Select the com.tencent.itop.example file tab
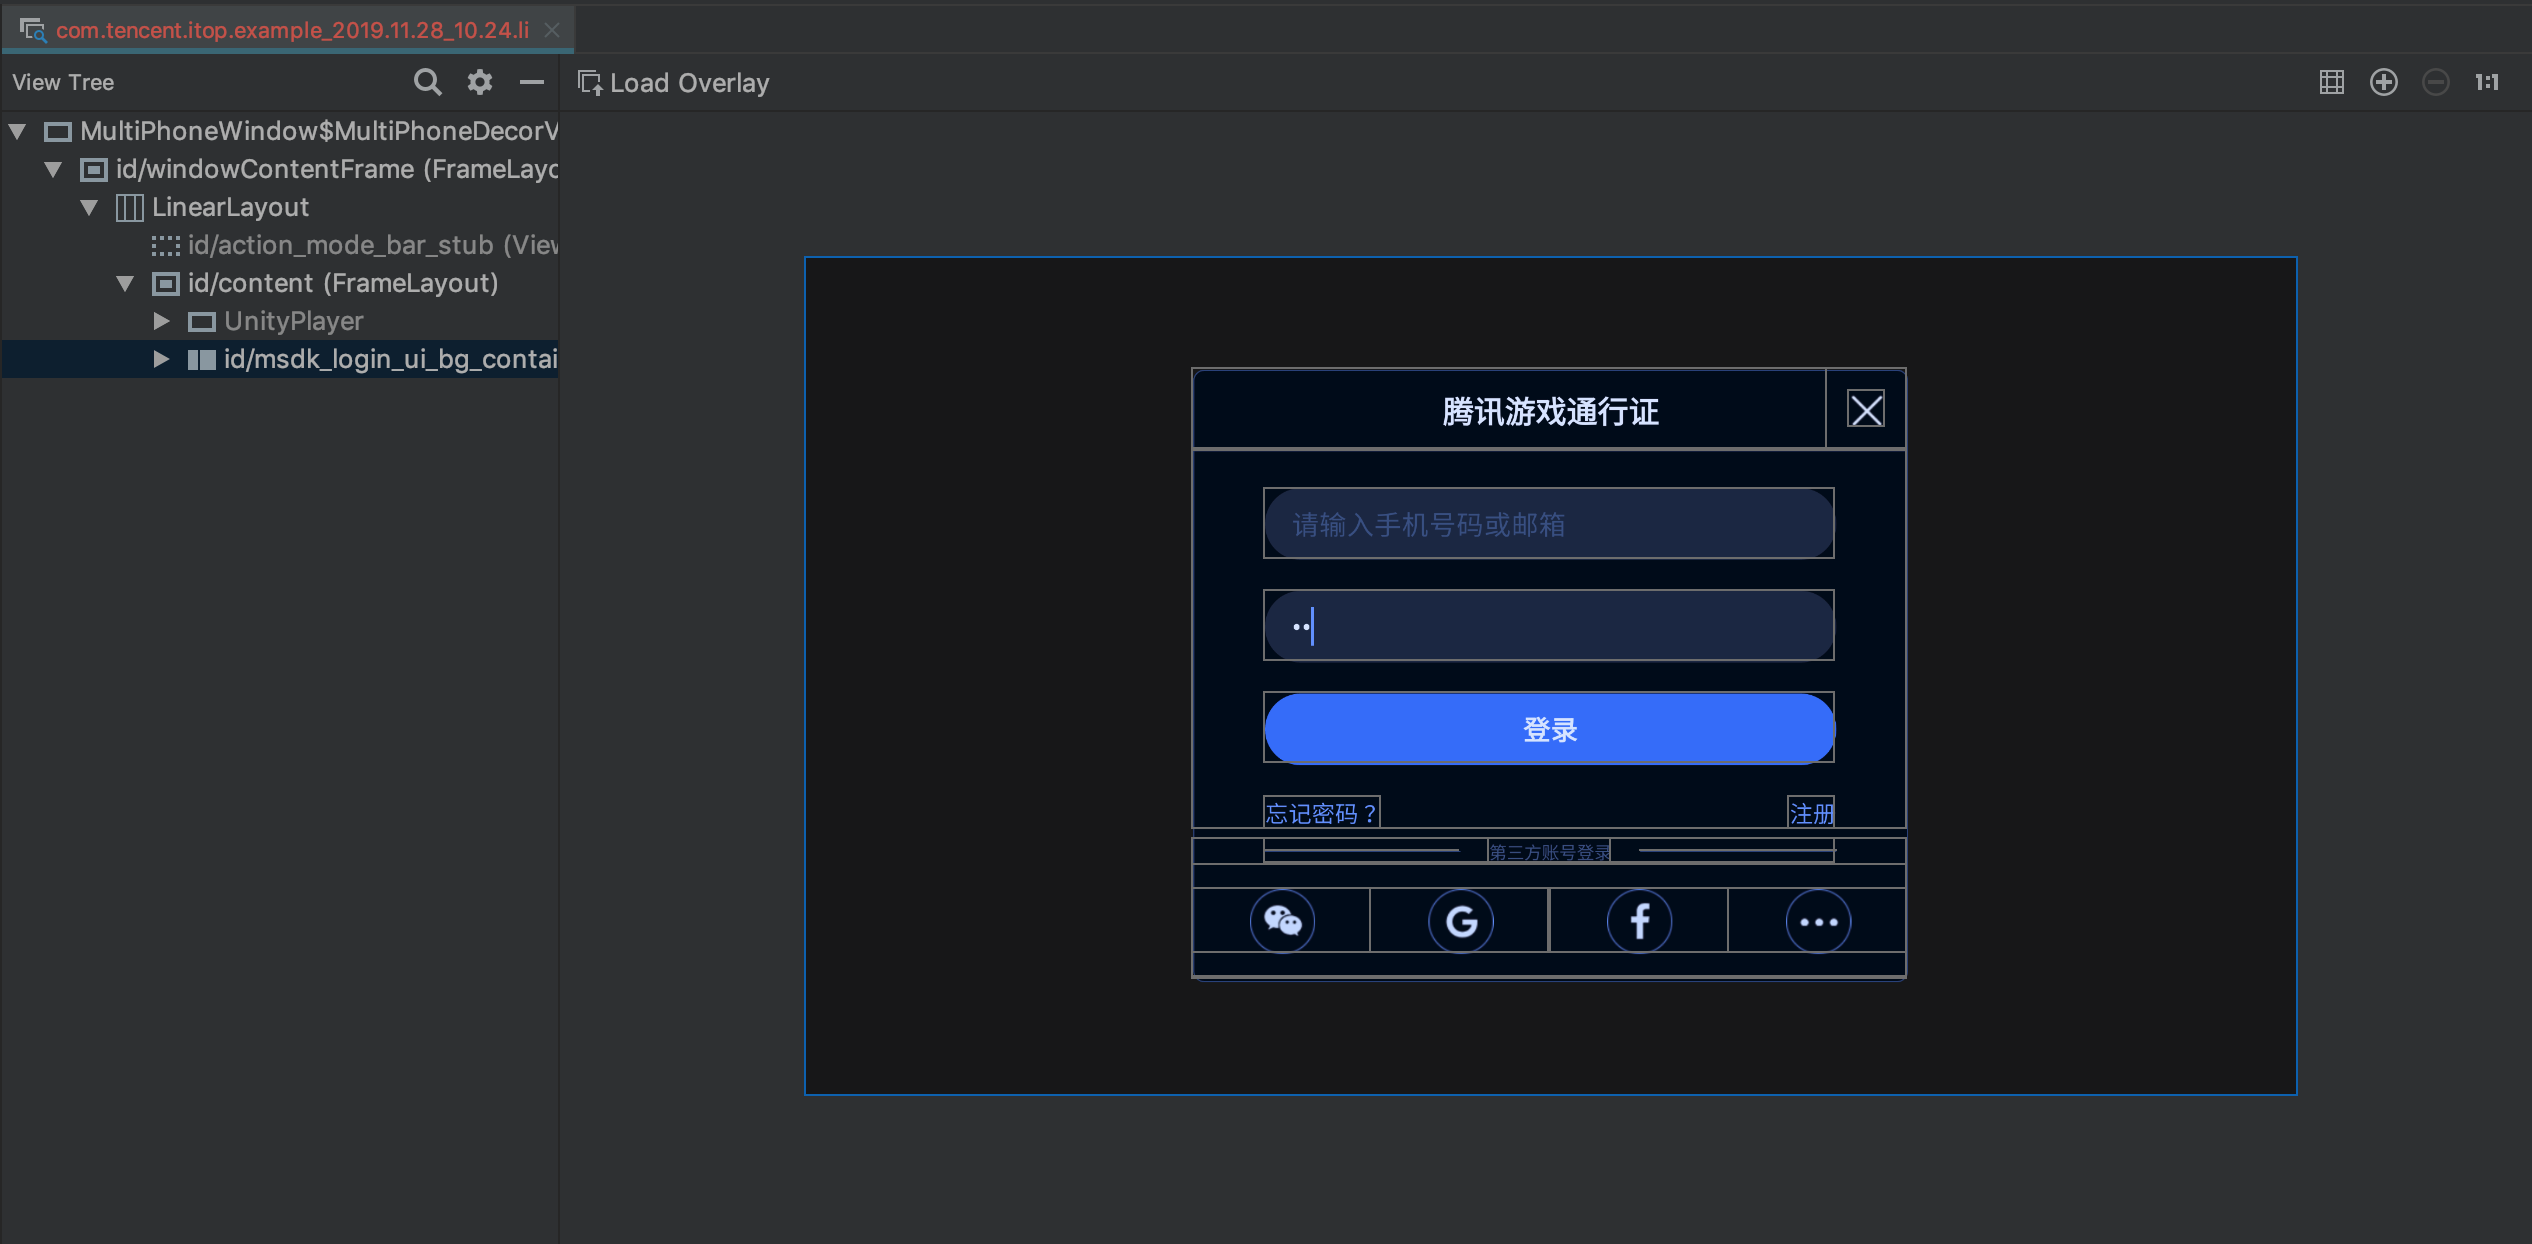 292,30
